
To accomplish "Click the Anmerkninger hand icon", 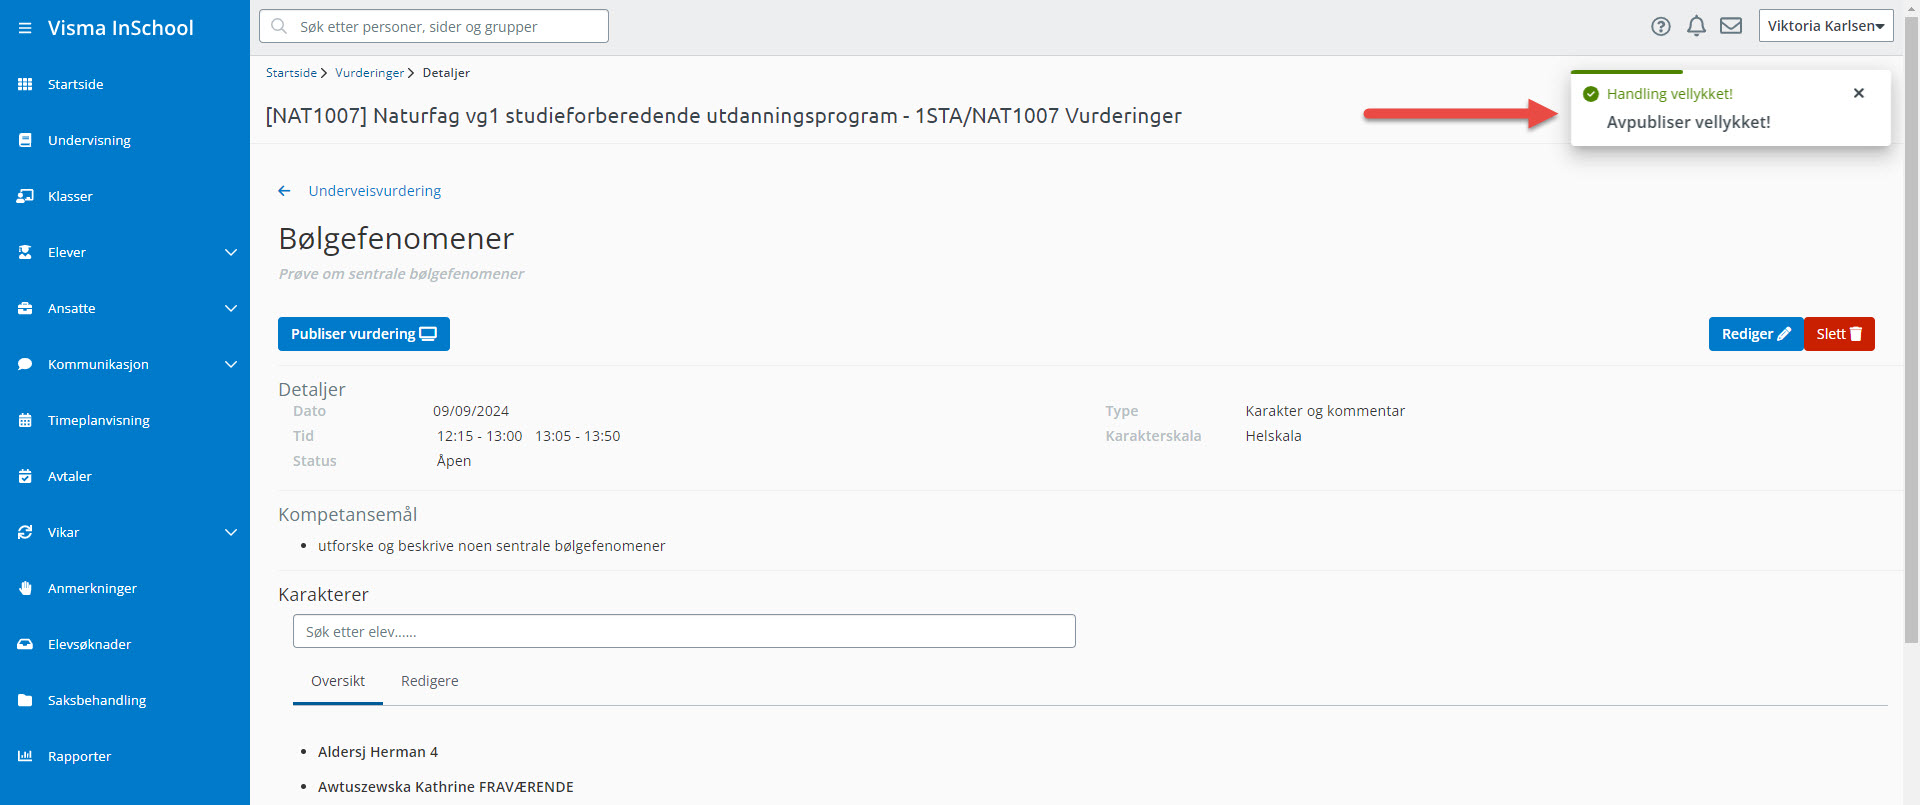I will point(25,588).
